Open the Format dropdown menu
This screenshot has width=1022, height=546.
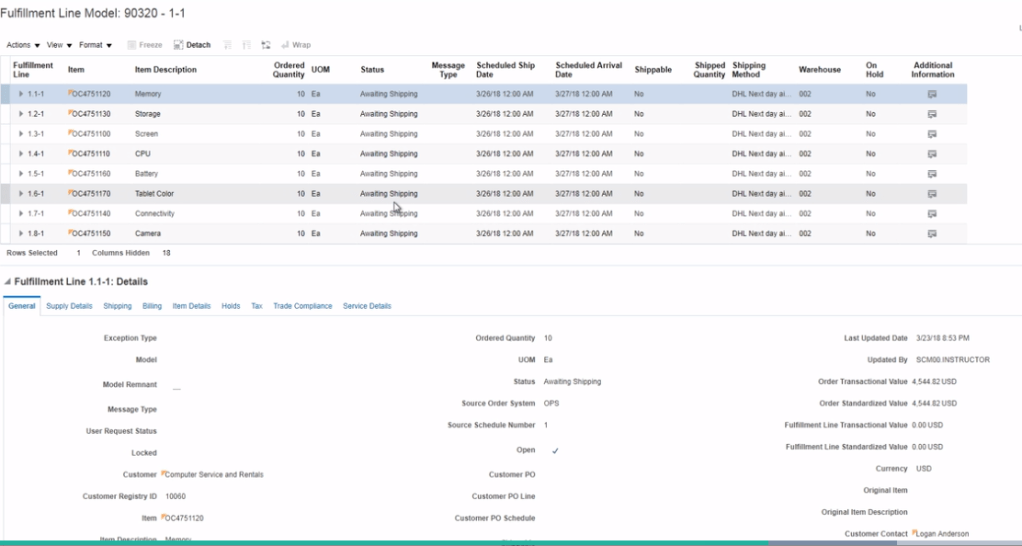[95, 45]
